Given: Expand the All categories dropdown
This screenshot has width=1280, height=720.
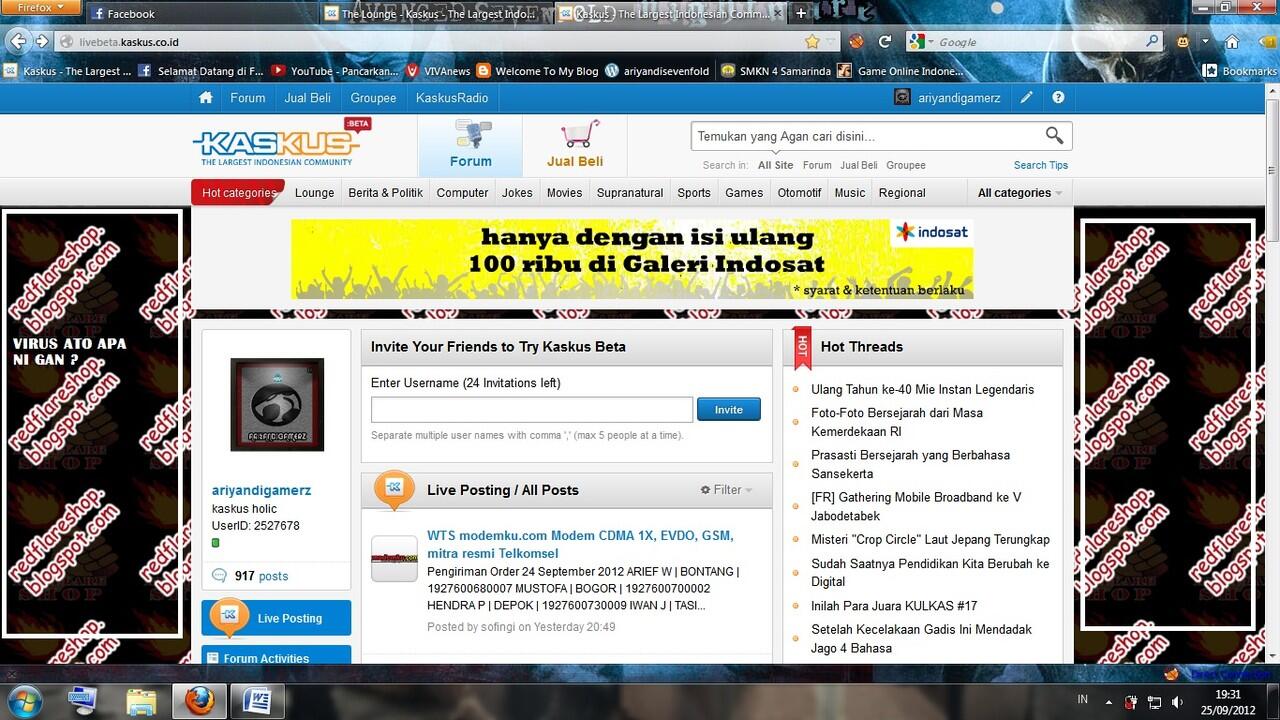Looking at the screenshot, I should coord(1019,193).
